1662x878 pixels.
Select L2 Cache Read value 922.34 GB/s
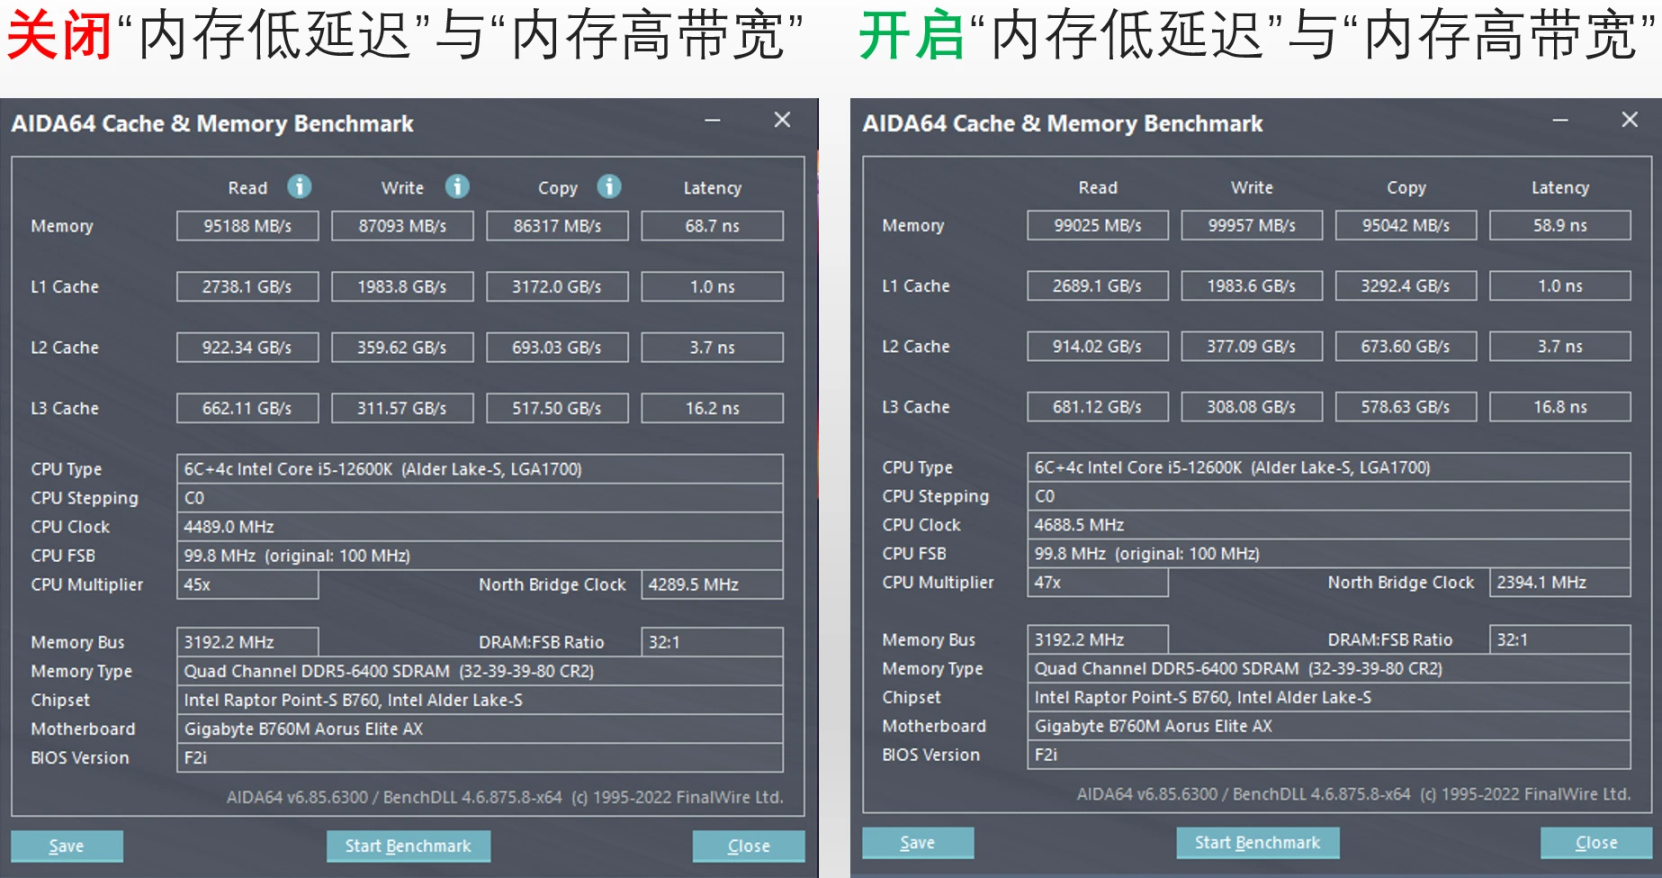click(x=248, y=348)
